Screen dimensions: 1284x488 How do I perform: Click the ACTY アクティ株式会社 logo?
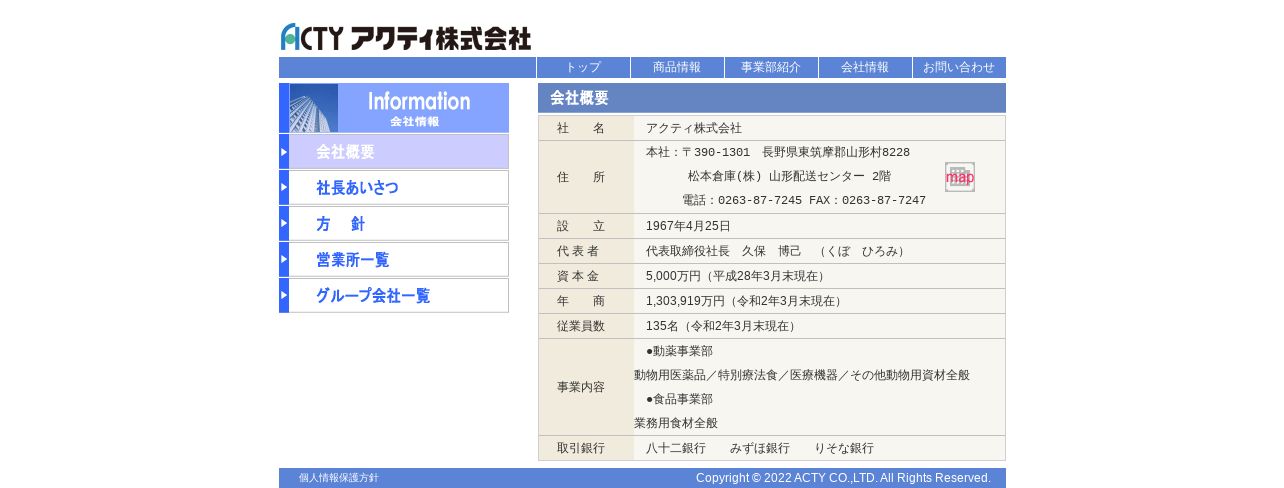406,37
